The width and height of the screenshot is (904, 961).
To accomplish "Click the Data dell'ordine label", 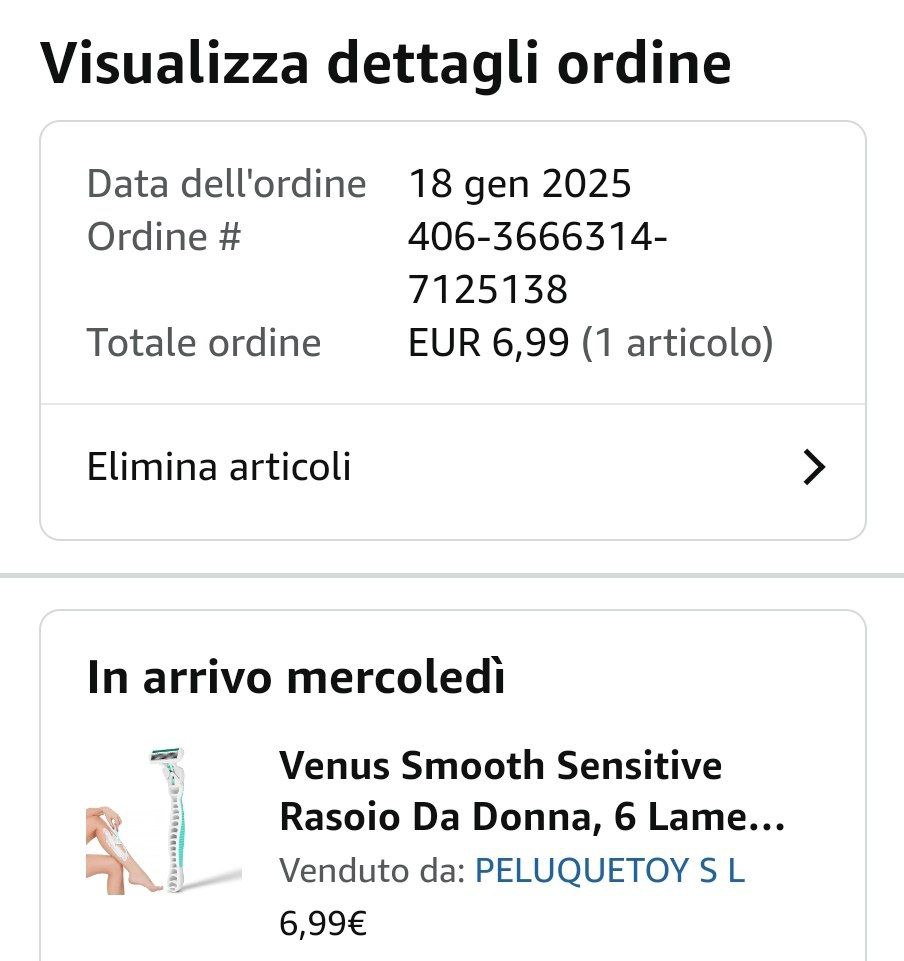I will (226, 184).
